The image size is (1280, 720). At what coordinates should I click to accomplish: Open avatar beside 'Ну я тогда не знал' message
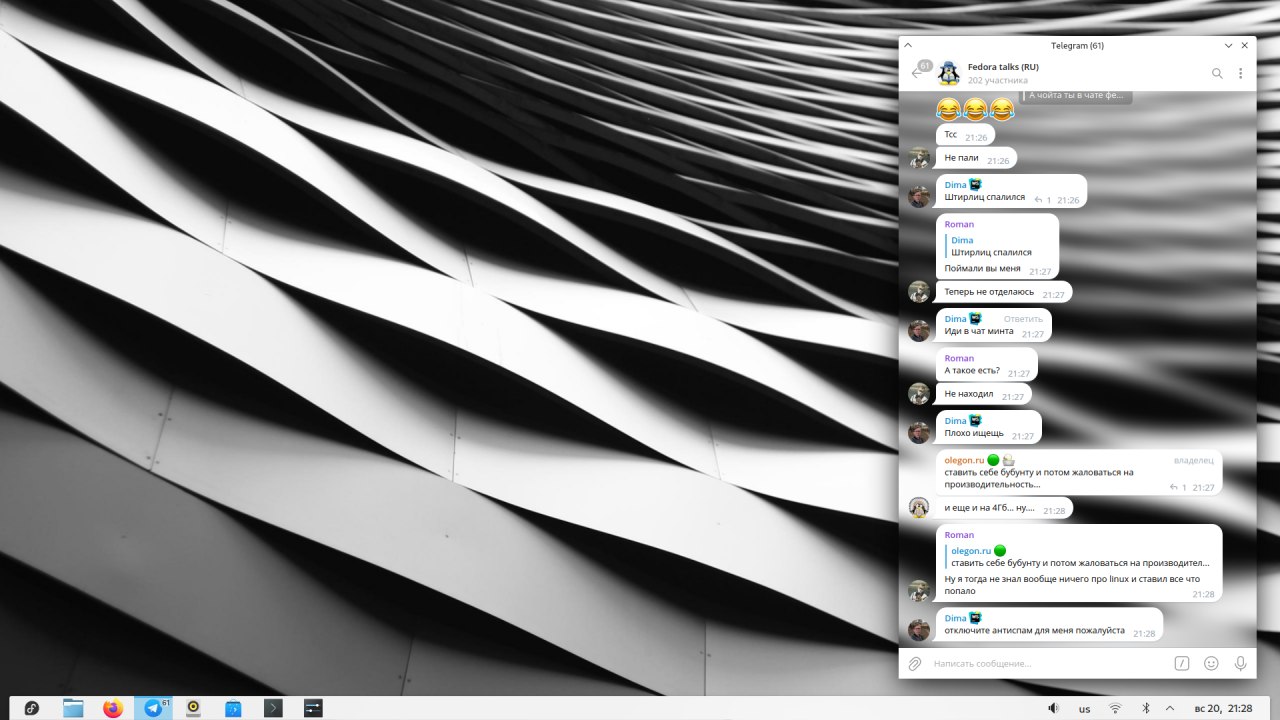coord(919,591)
